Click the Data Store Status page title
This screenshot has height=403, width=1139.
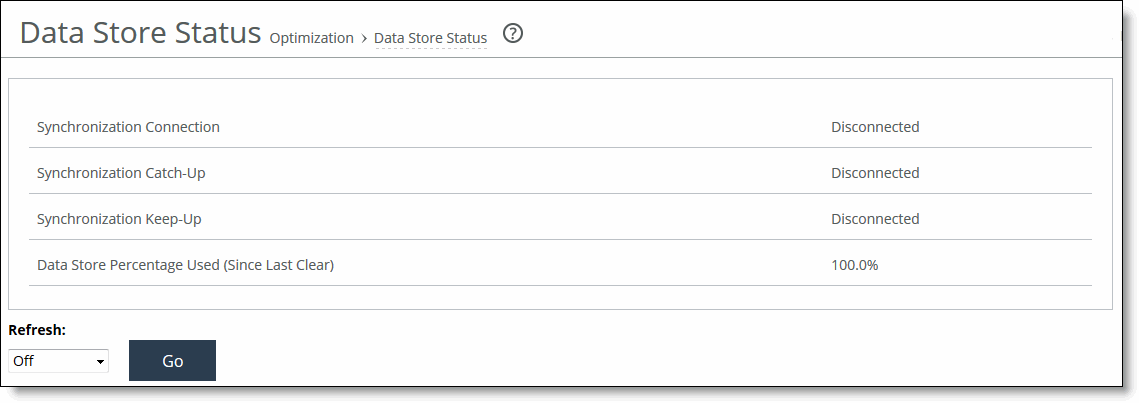coord(140,33)
